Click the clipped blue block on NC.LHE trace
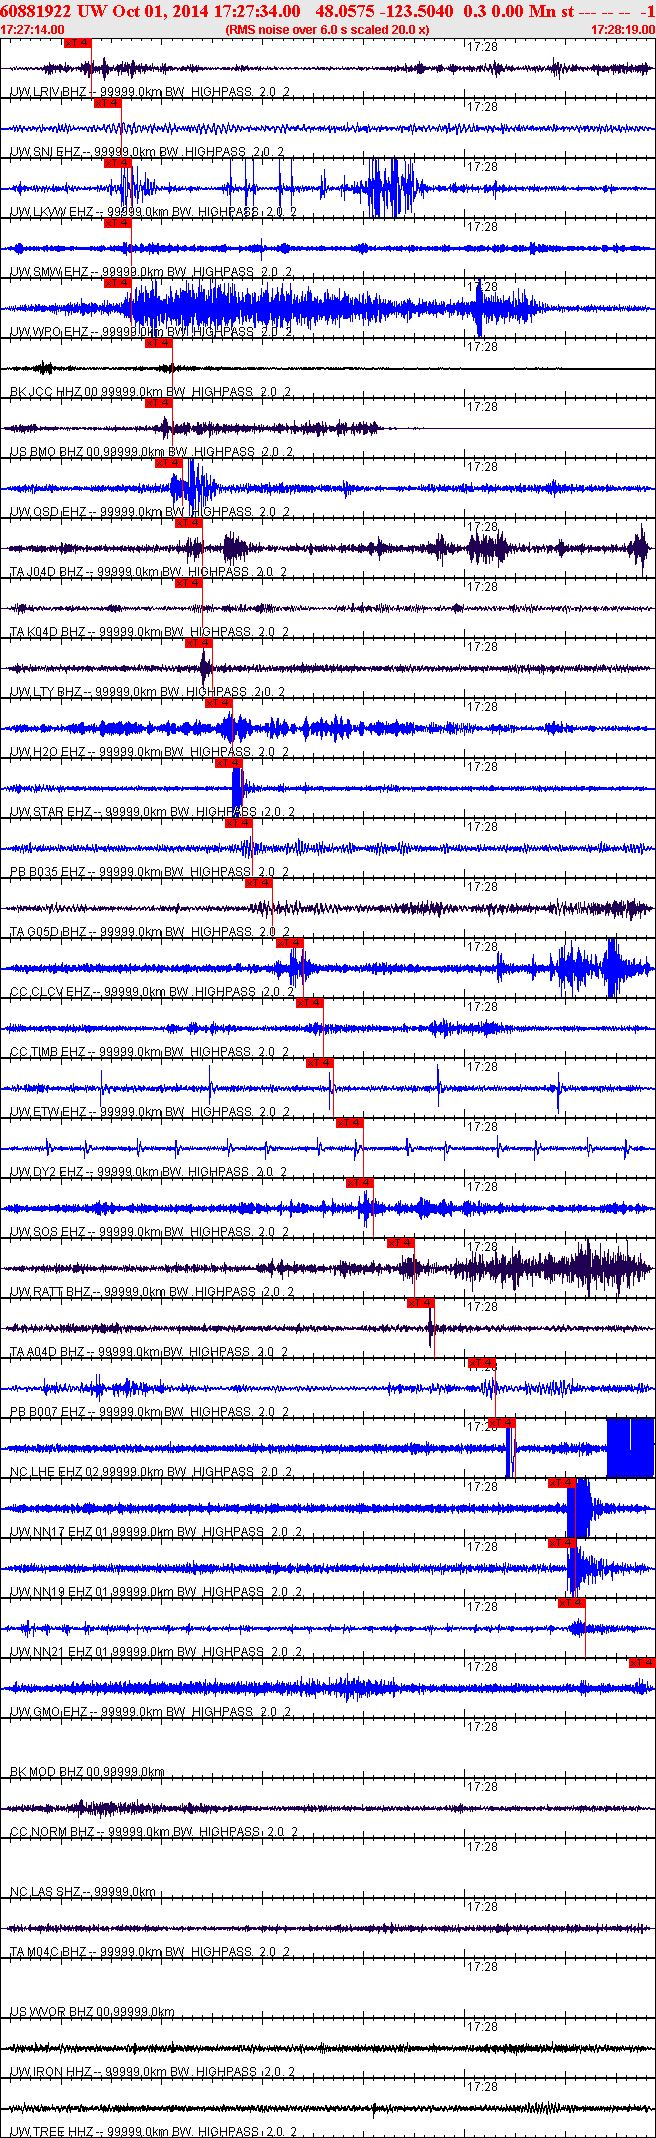The height and width of the screenshot is (2138, 656). (630, 1447)
